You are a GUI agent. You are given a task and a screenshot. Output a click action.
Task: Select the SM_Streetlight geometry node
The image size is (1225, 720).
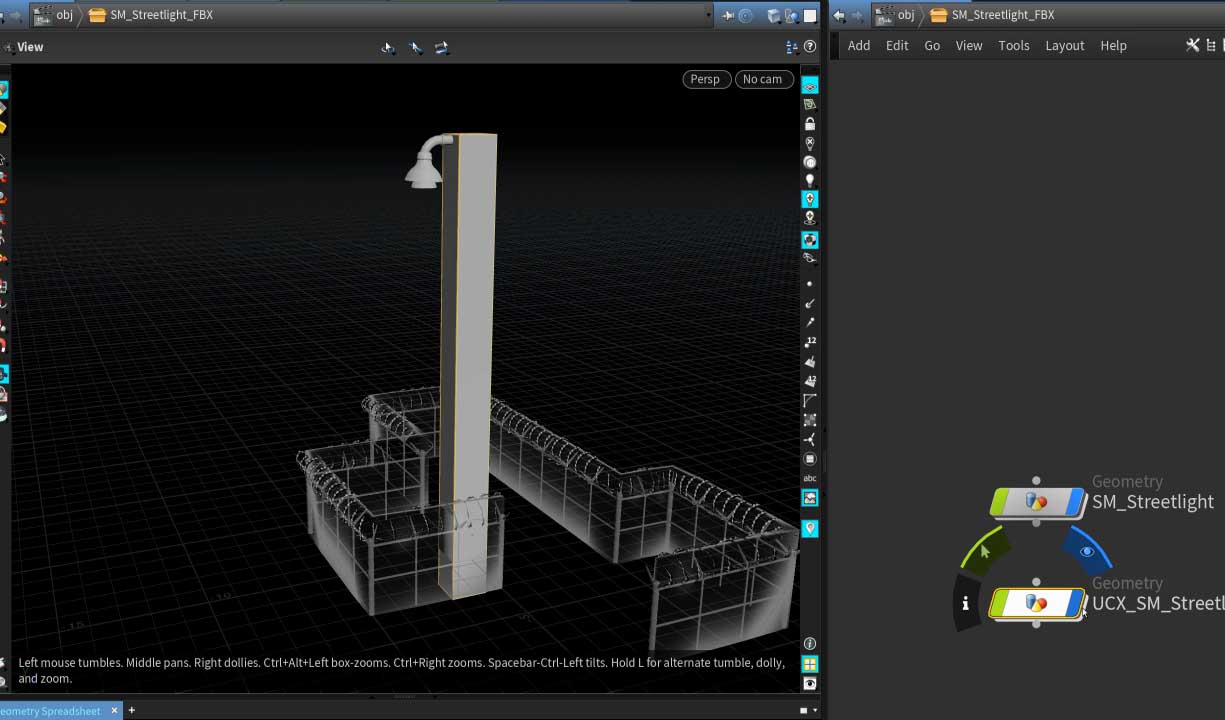[x=1037, y=502]
